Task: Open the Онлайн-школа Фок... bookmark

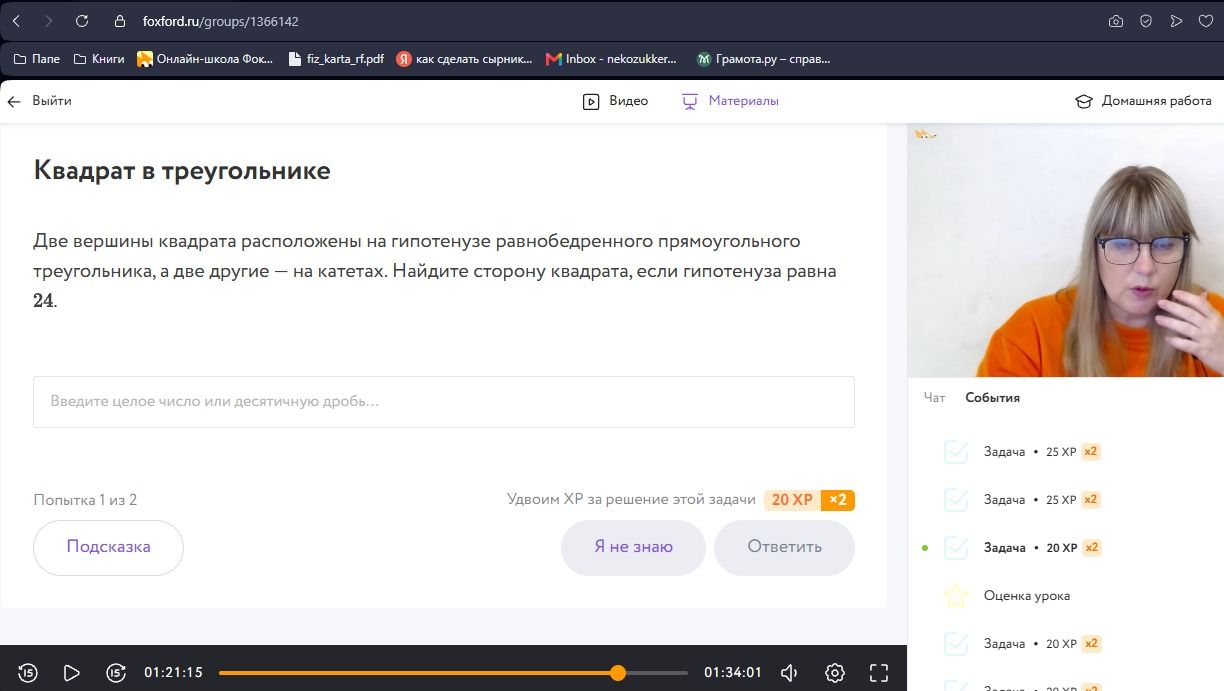Action: 205,59
